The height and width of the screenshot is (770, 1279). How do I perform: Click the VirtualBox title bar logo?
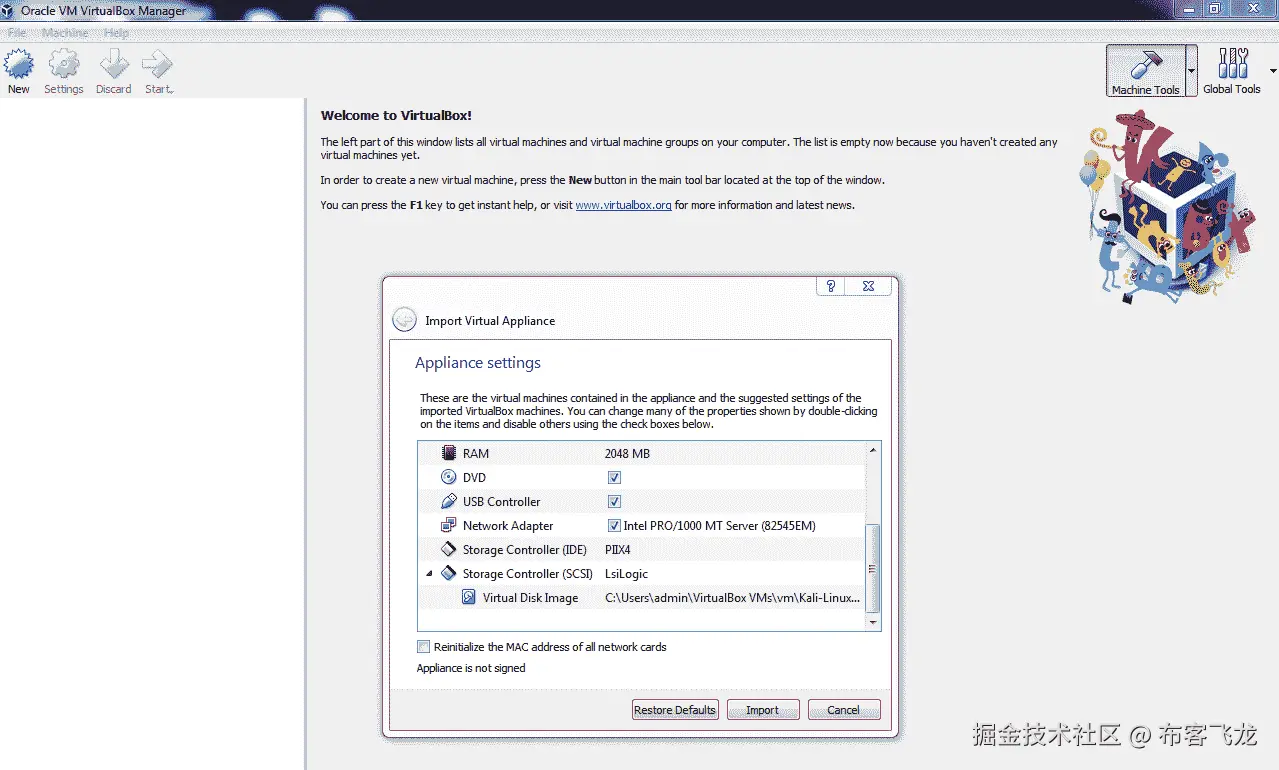(10, 10)
